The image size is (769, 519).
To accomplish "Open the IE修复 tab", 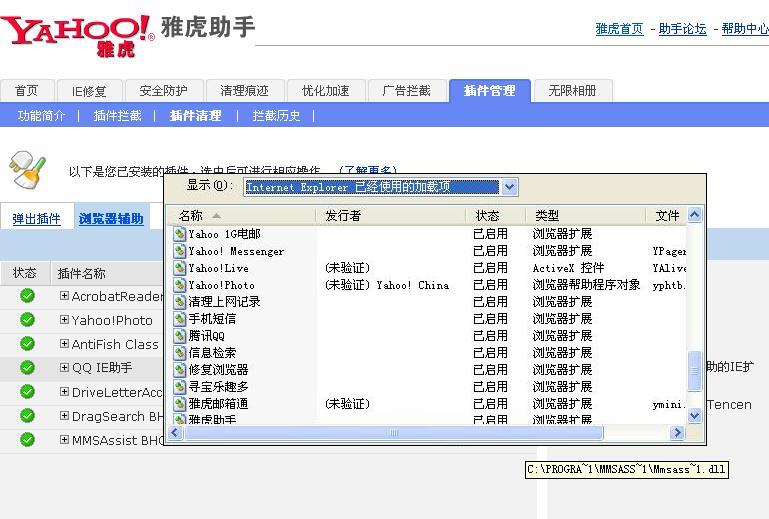I will [89, 91].
